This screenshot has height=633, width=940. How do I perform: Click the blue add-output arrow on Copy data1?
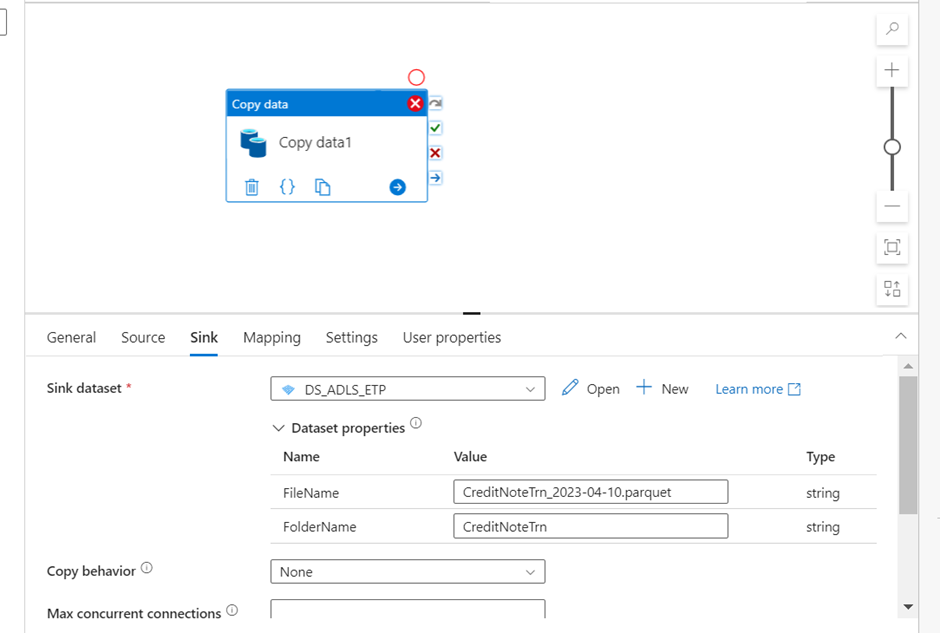[397, 188]
